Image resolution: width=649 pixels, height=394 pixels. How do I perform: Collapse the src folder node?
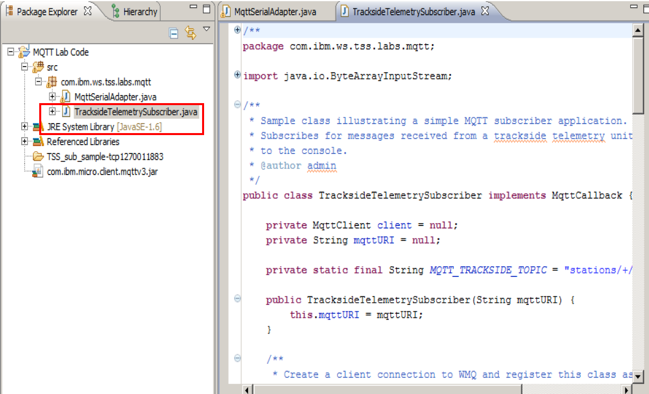pyautogui.click(x=24, y=67)
